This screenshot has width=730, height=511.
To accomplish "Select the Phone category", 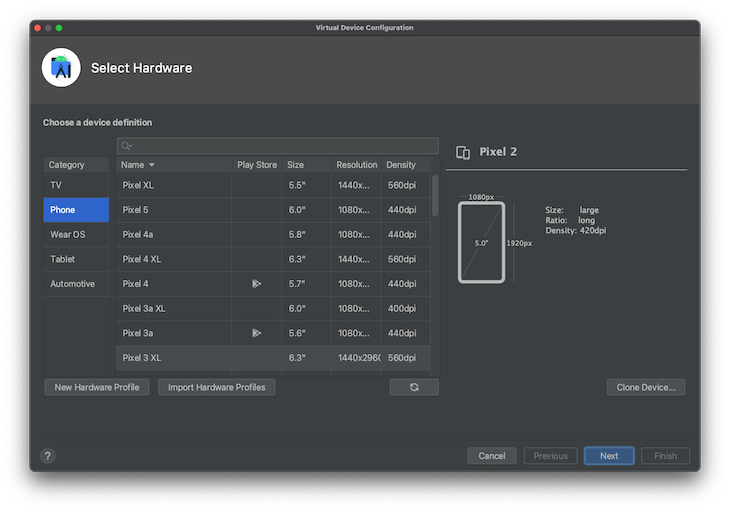I will 76,210.
